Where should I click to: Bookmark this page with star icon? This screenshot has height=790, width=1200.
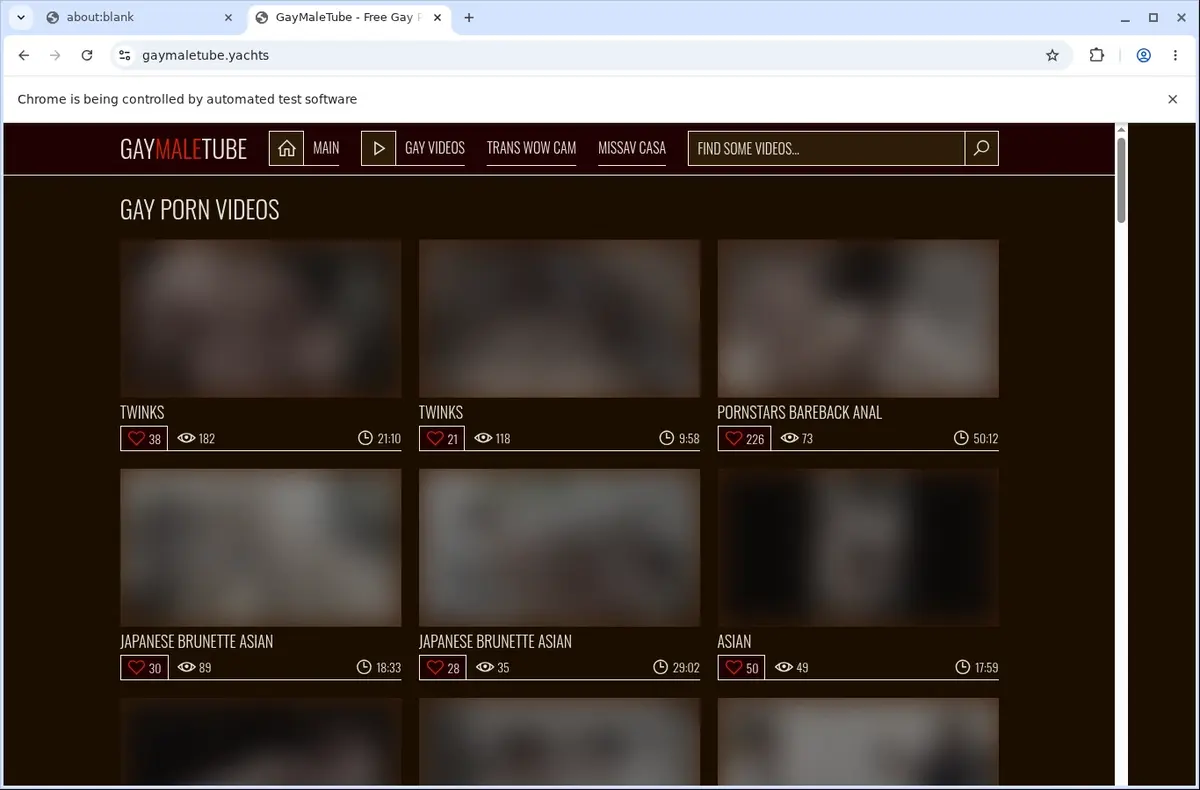(1052, 56)
